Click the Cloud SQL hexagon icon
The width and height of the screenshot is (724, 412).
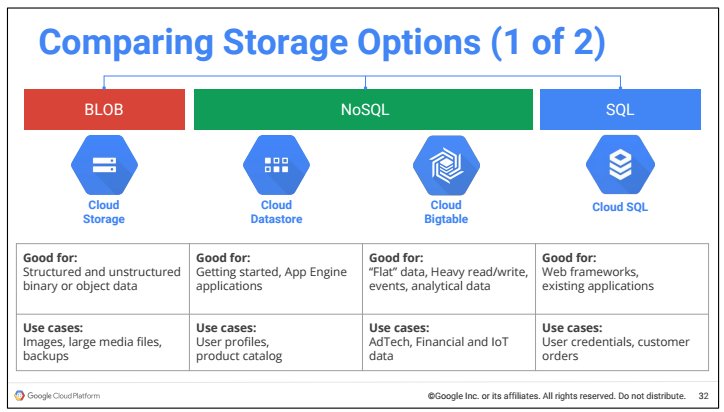point(620,165)
